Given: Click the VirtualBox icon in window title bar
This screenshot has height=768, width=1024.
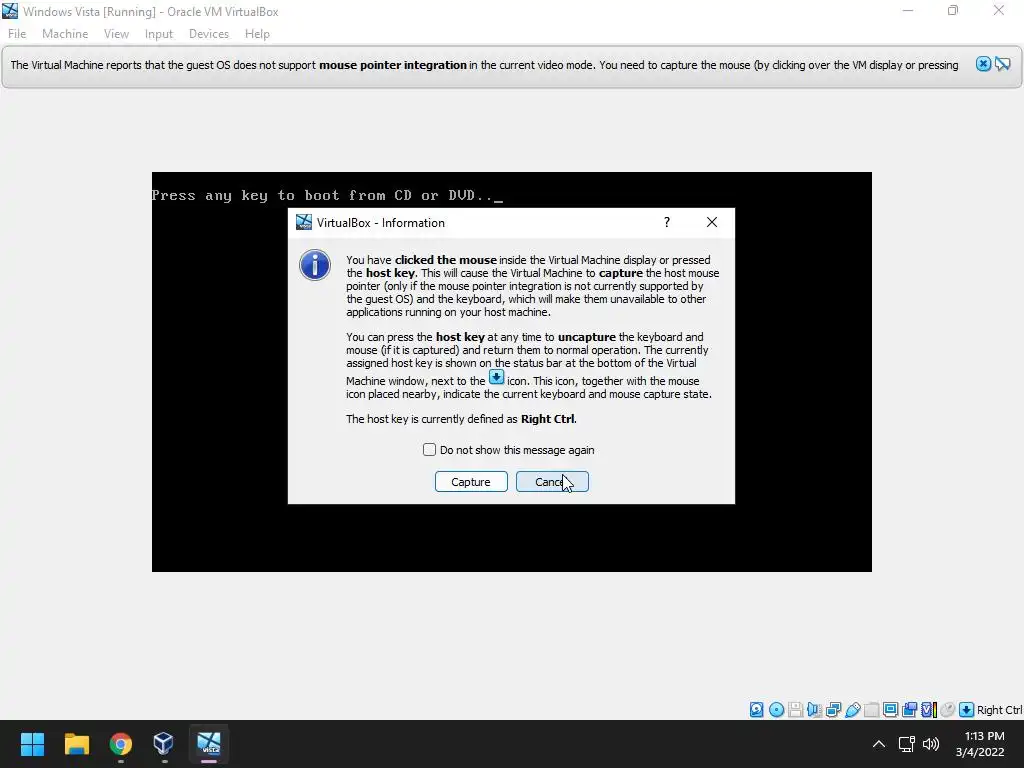Looking at the screenshot, I should (10, 11).
